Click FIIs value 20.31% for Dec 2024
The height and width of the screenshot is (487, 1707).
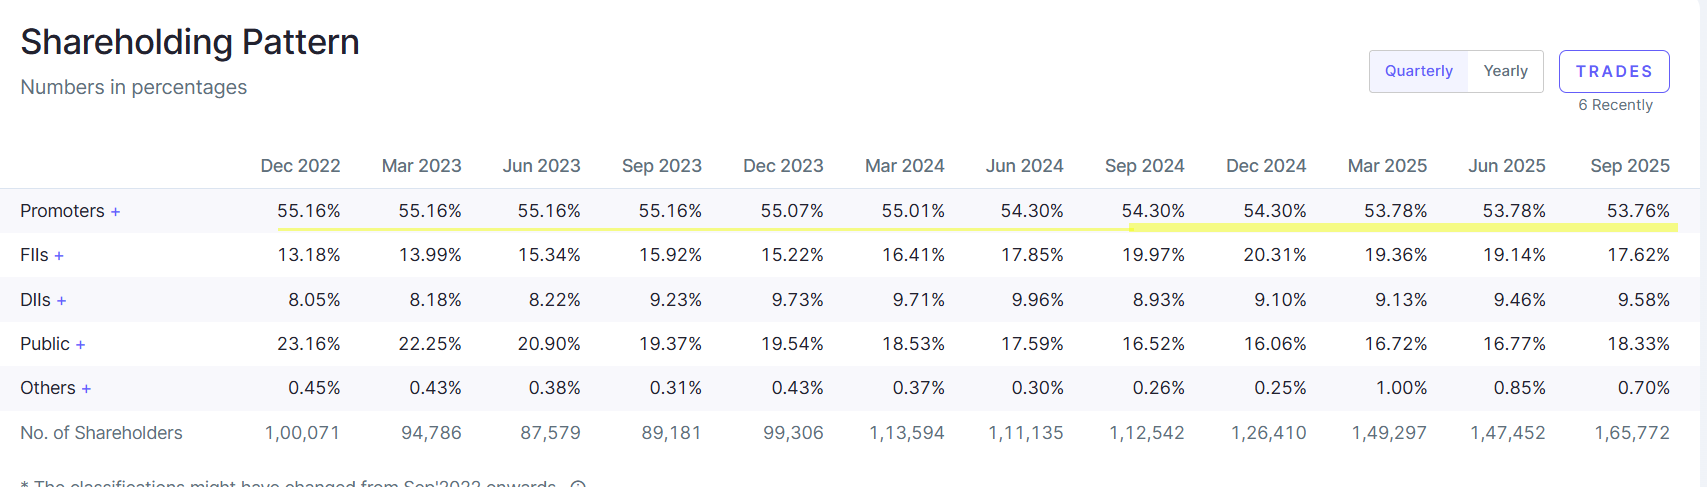pos(1274,255)
